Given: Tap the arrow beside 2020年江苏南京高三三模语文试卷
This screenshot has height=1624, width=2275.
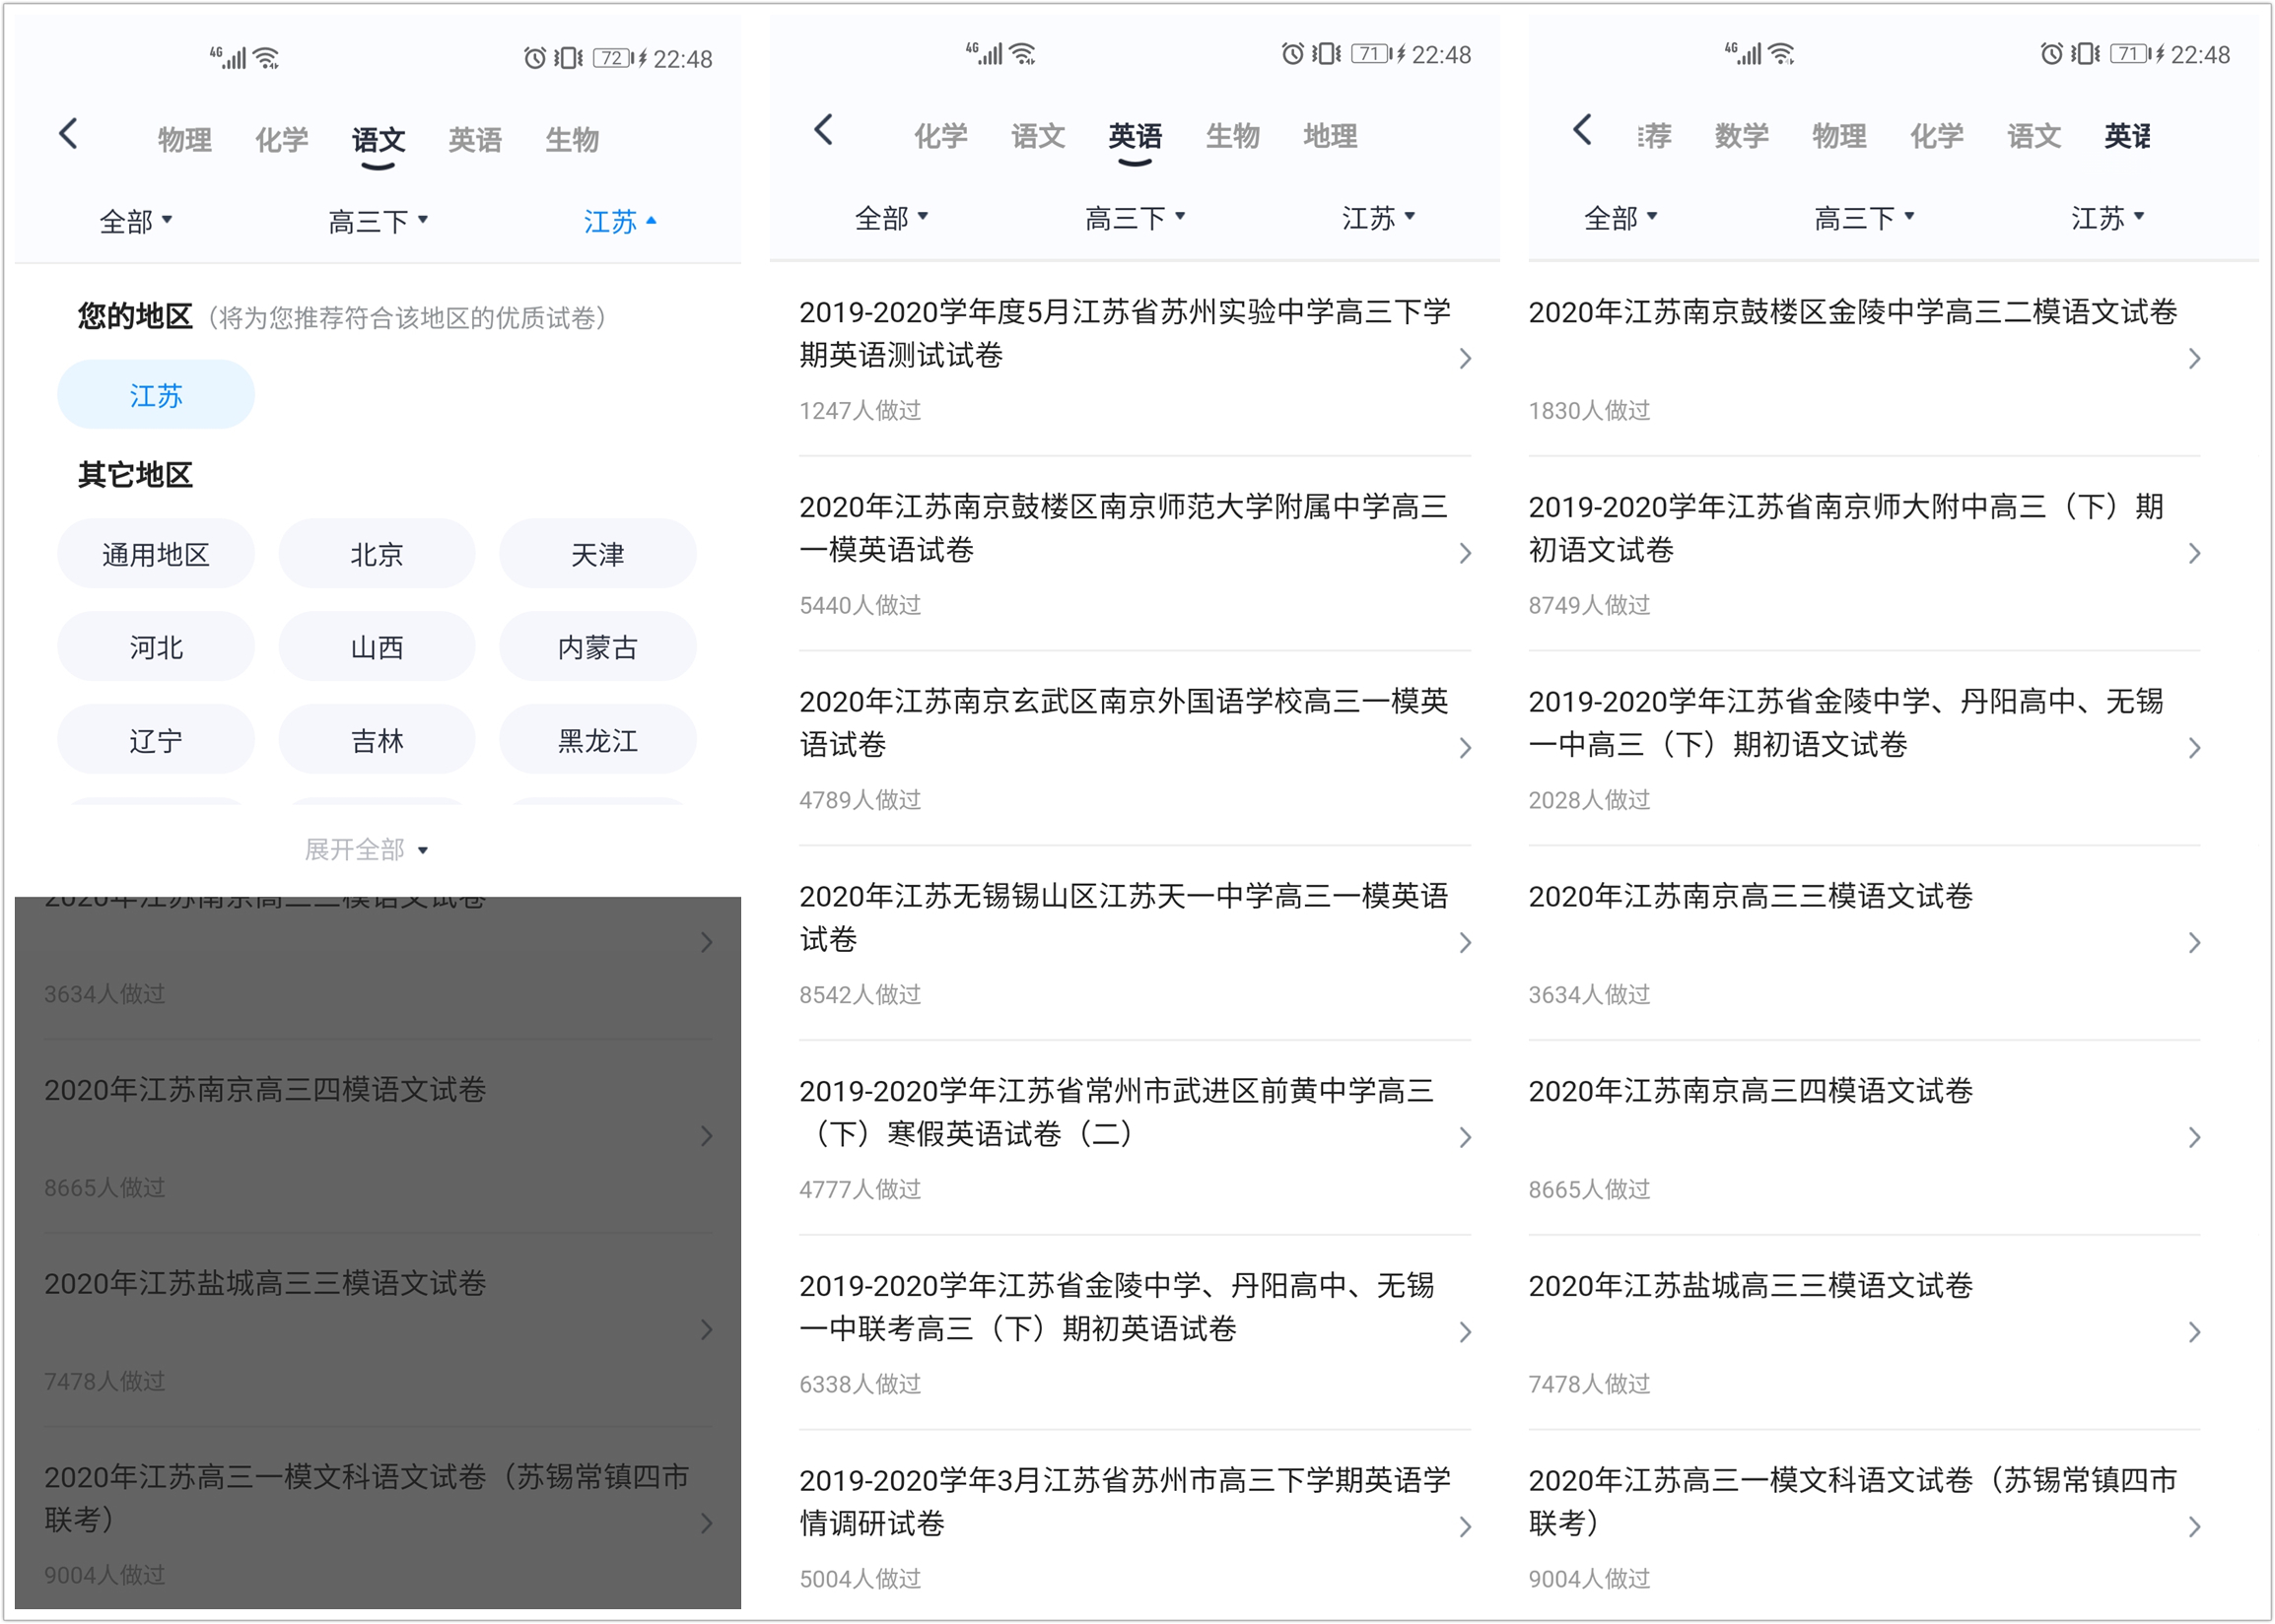Looking at the screenshot, I should [2195, 941].
